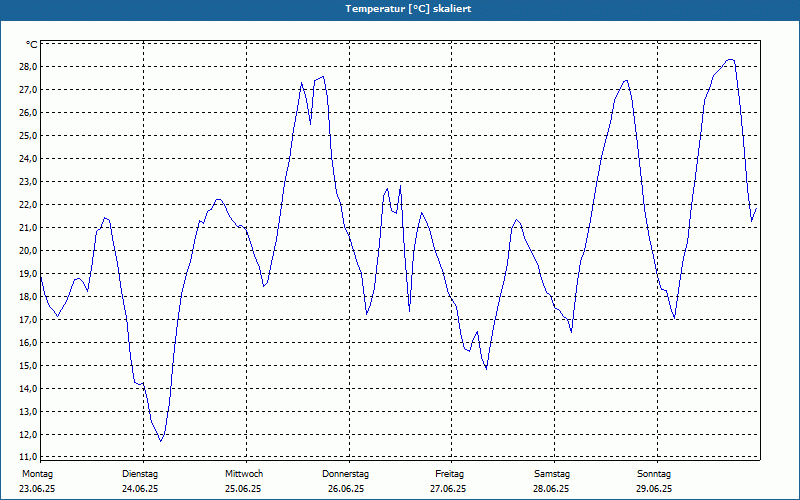Click the 20,0 axis value
This screenshot has width=800, height=500.
29,251
